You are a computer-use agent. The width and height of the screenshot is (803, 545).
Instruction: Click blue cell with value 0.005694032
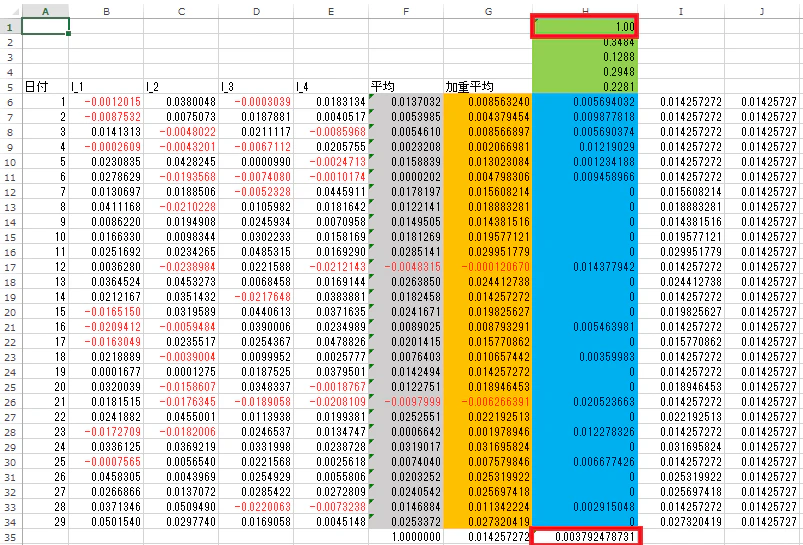pos(585,102)
